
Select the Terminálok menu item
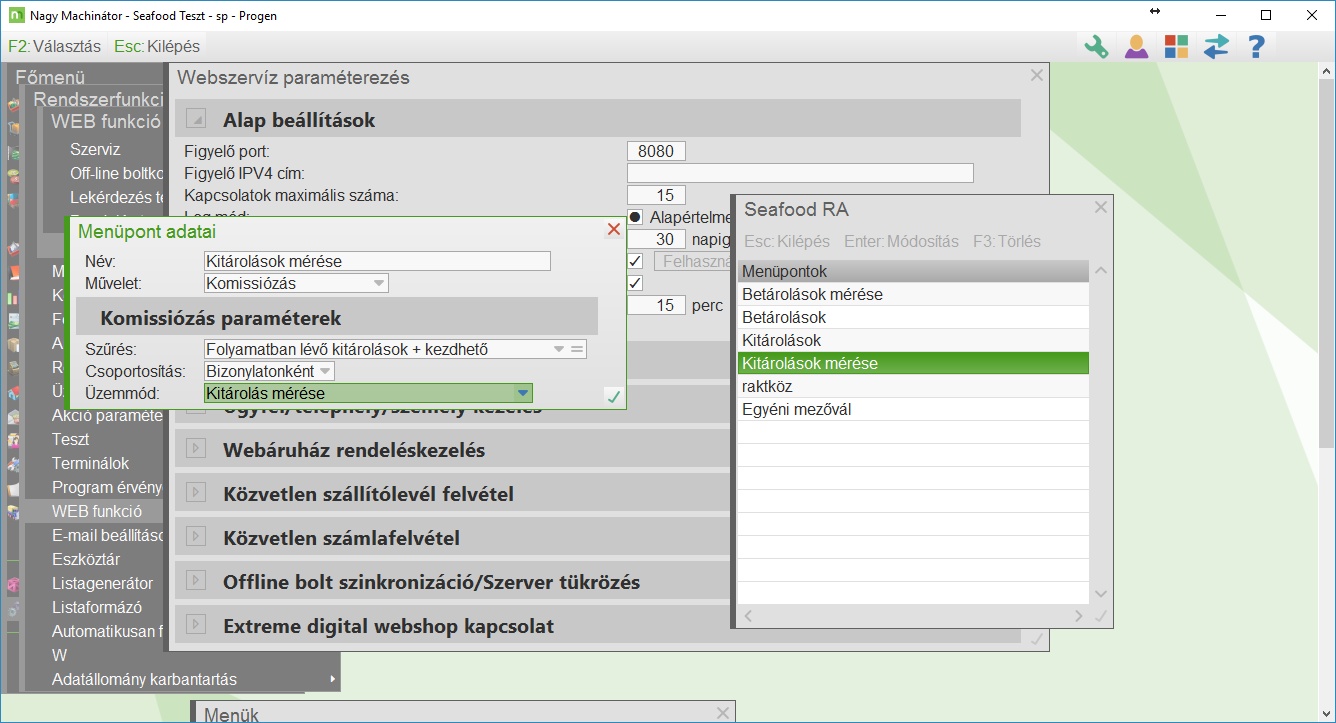tap(91, 463)
